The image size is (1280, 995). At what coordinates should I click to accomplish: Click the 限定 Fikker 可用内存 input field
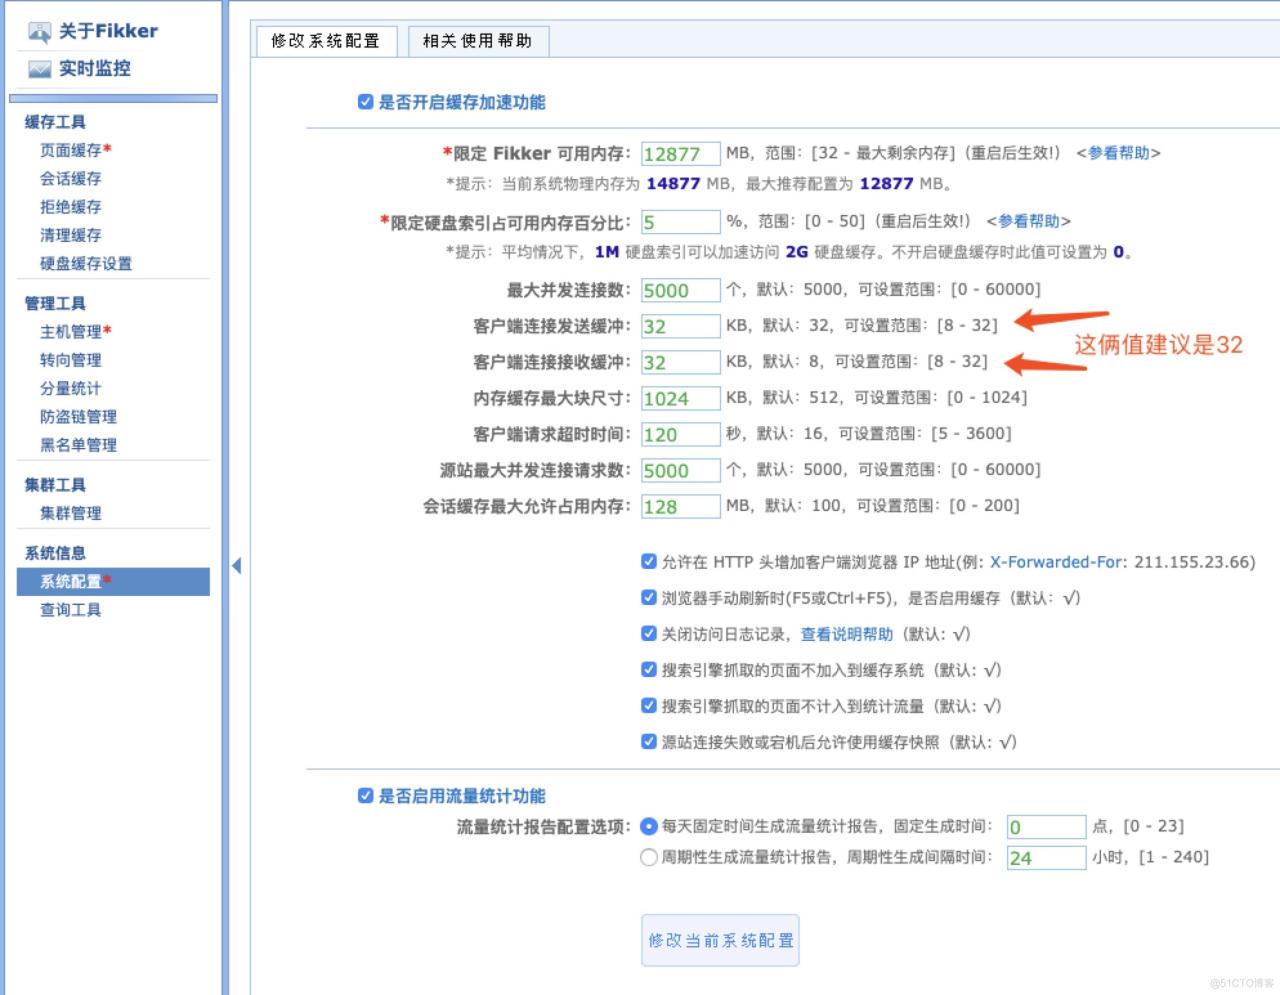(x=680, y=154)
